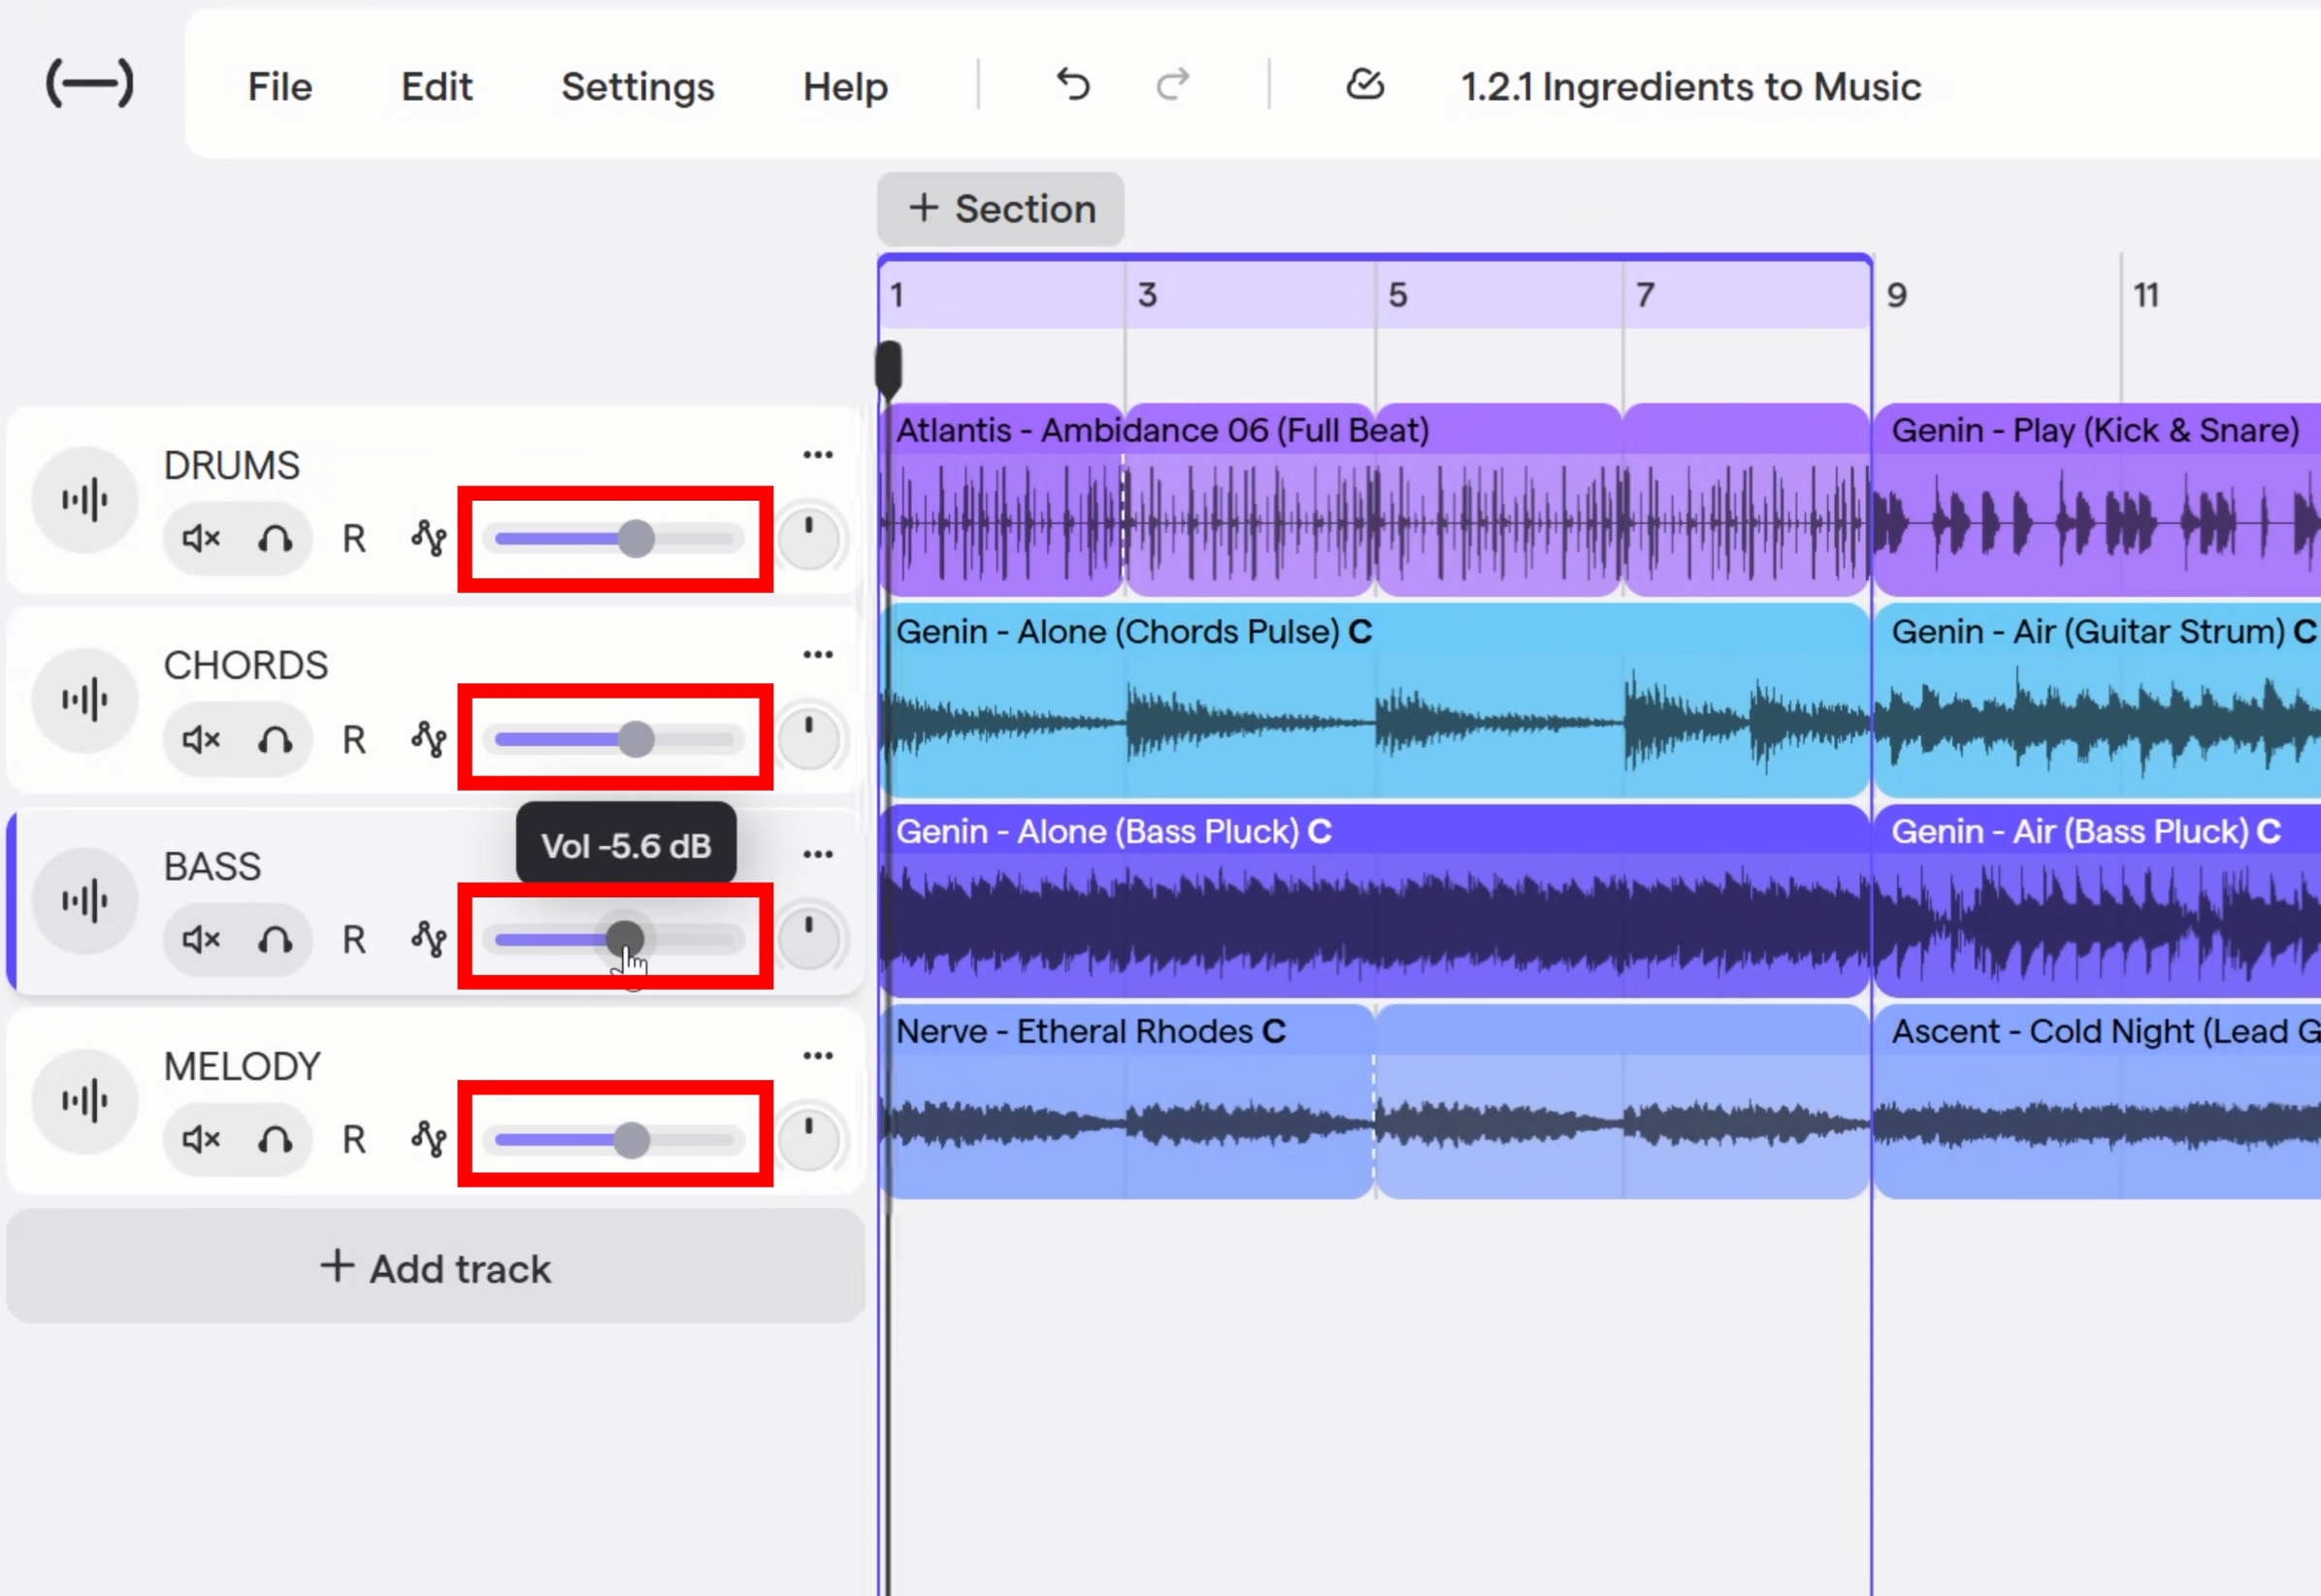Add a new section
Screen dimensions: 2321x1596
pos(1001,209)
